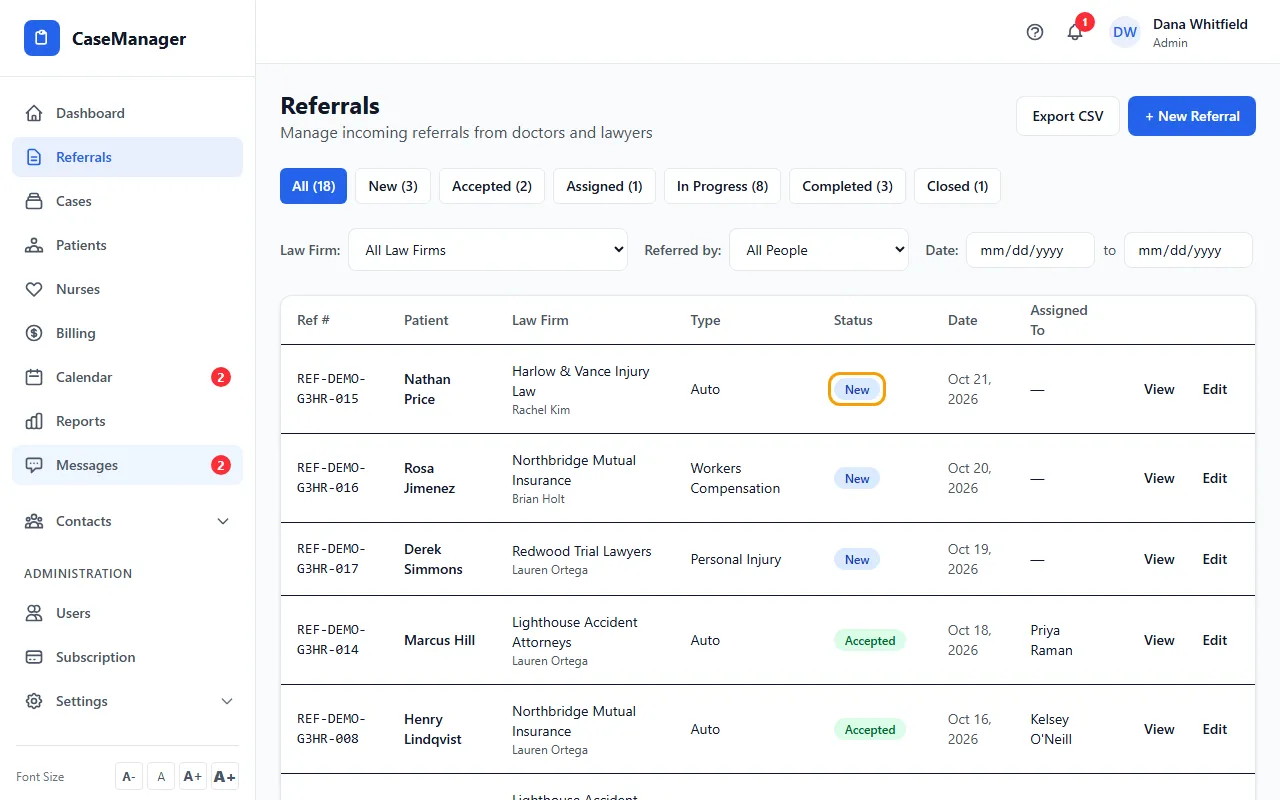Select the All (18) filter tab
Viewport: 1280px width, 800px height.
pyautogui.click(x=313, y=186)
